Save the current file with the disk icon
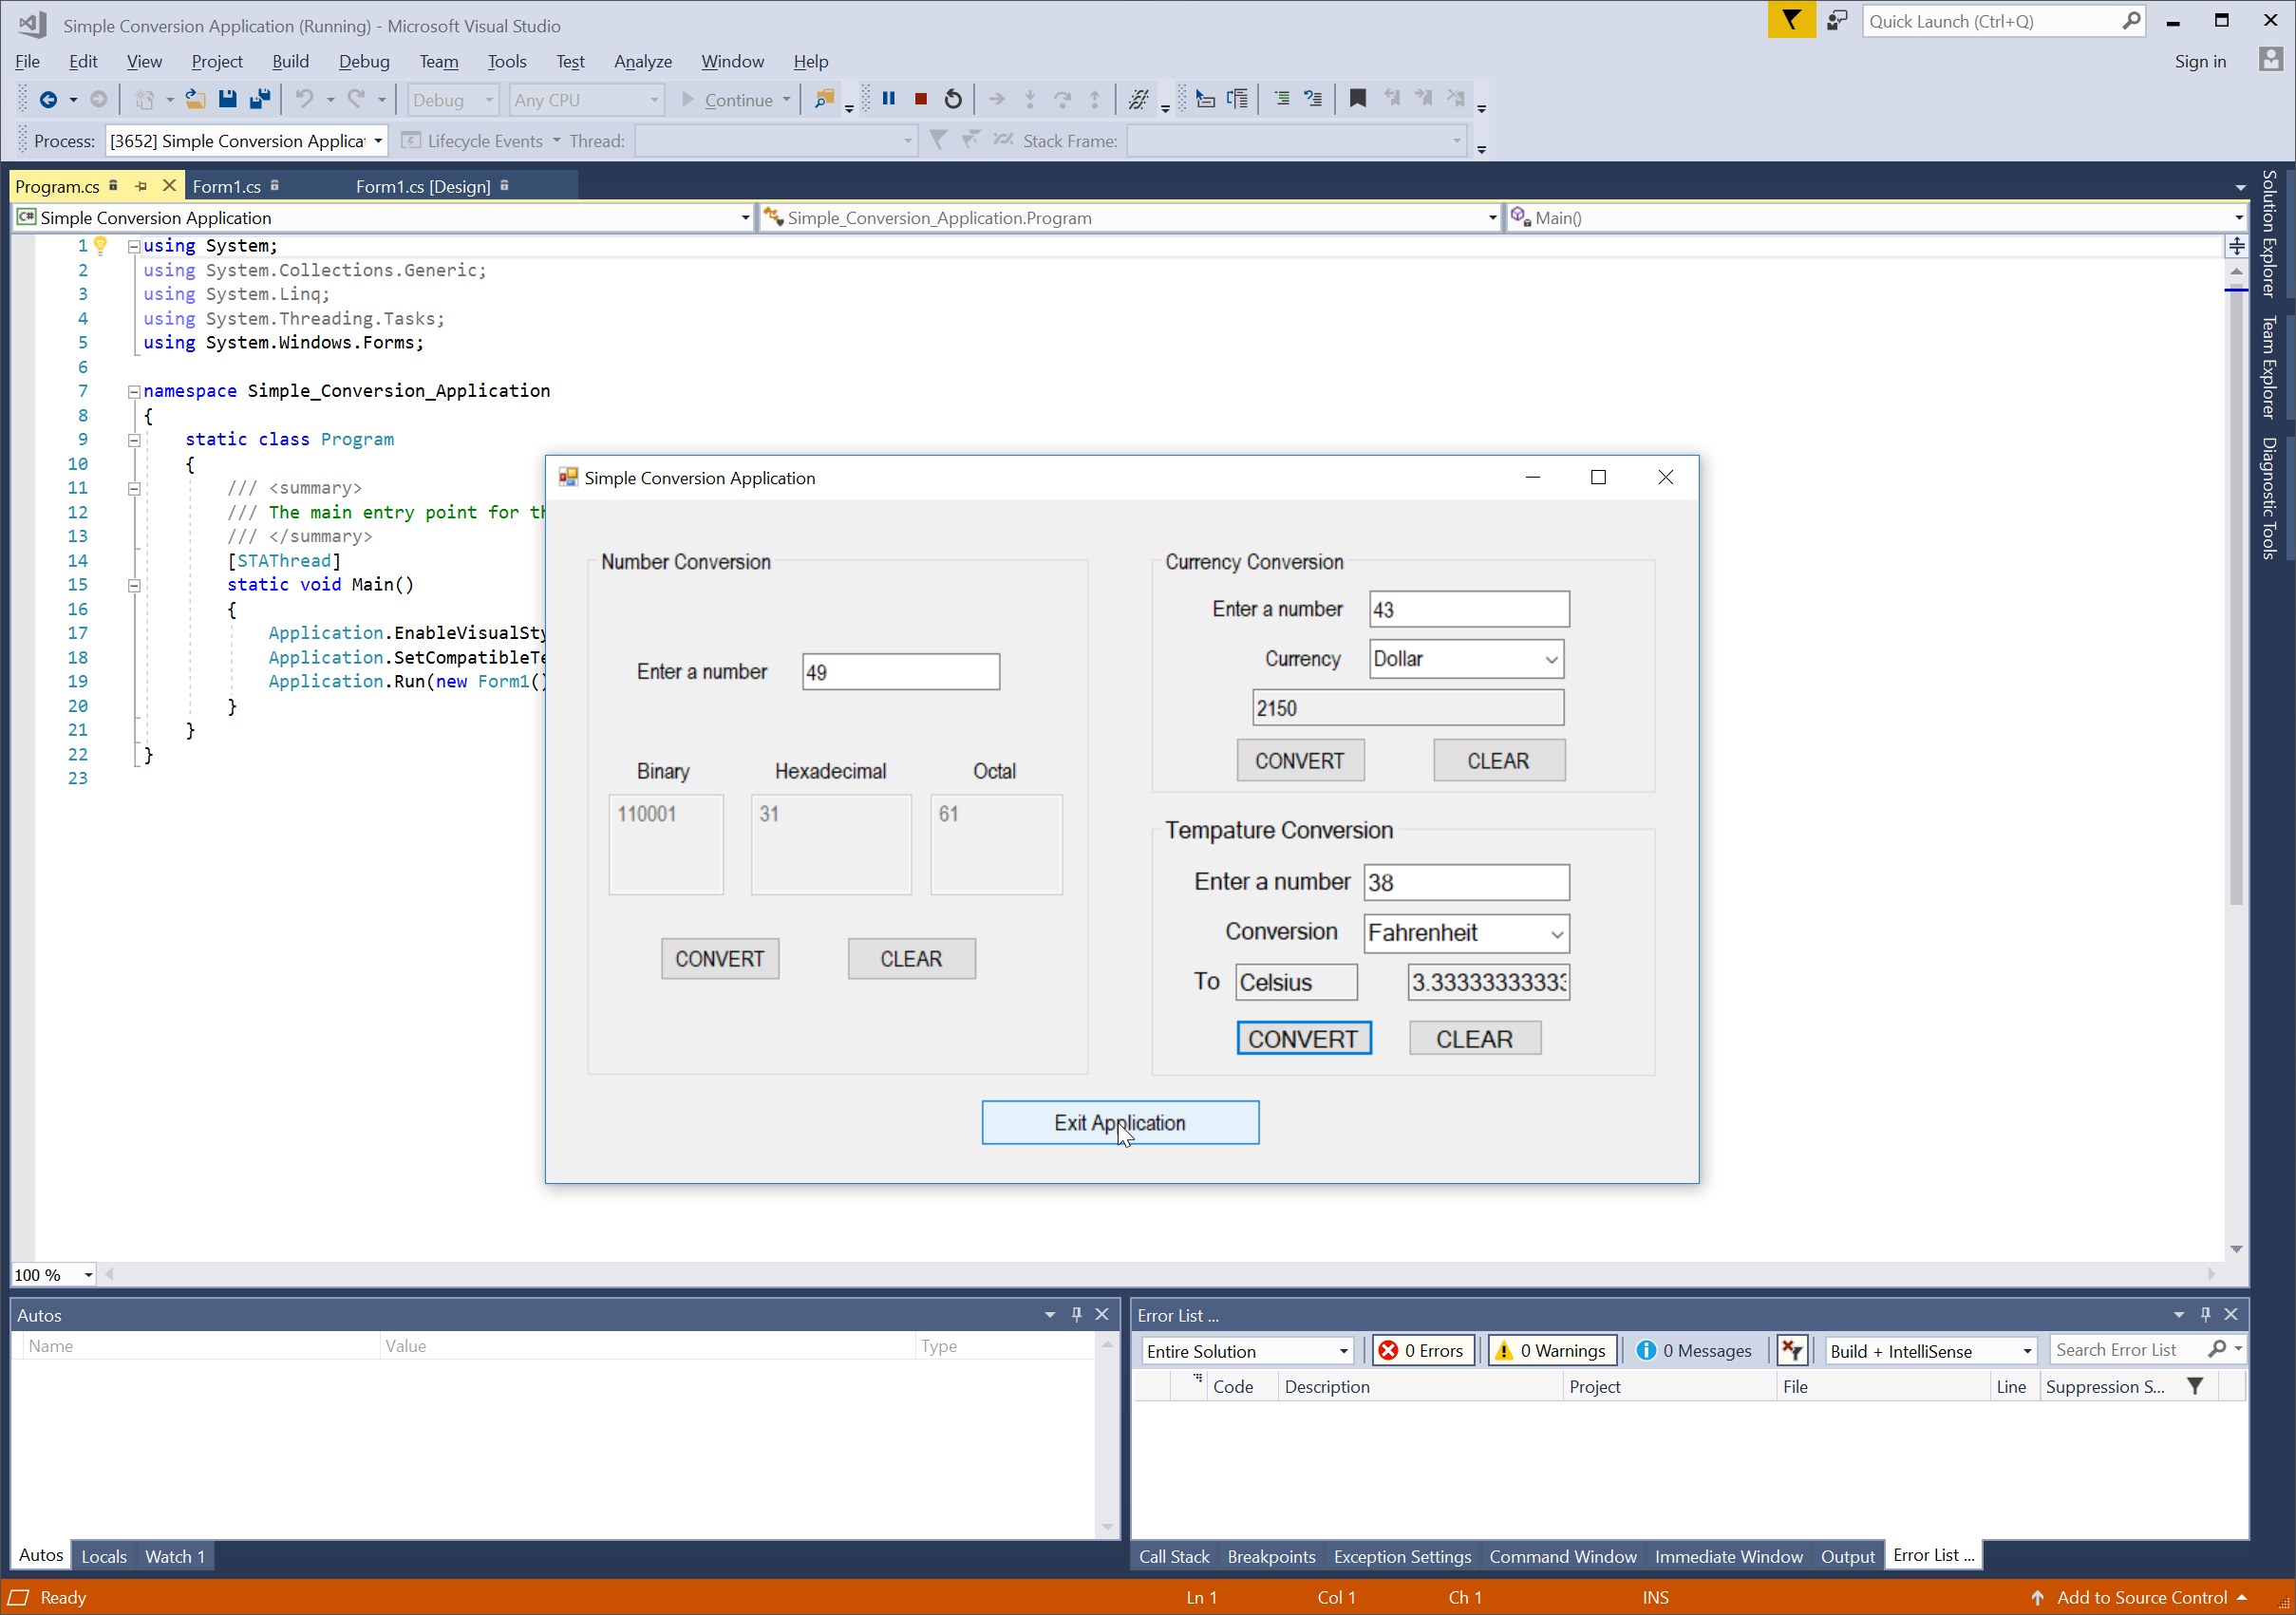 227,99
